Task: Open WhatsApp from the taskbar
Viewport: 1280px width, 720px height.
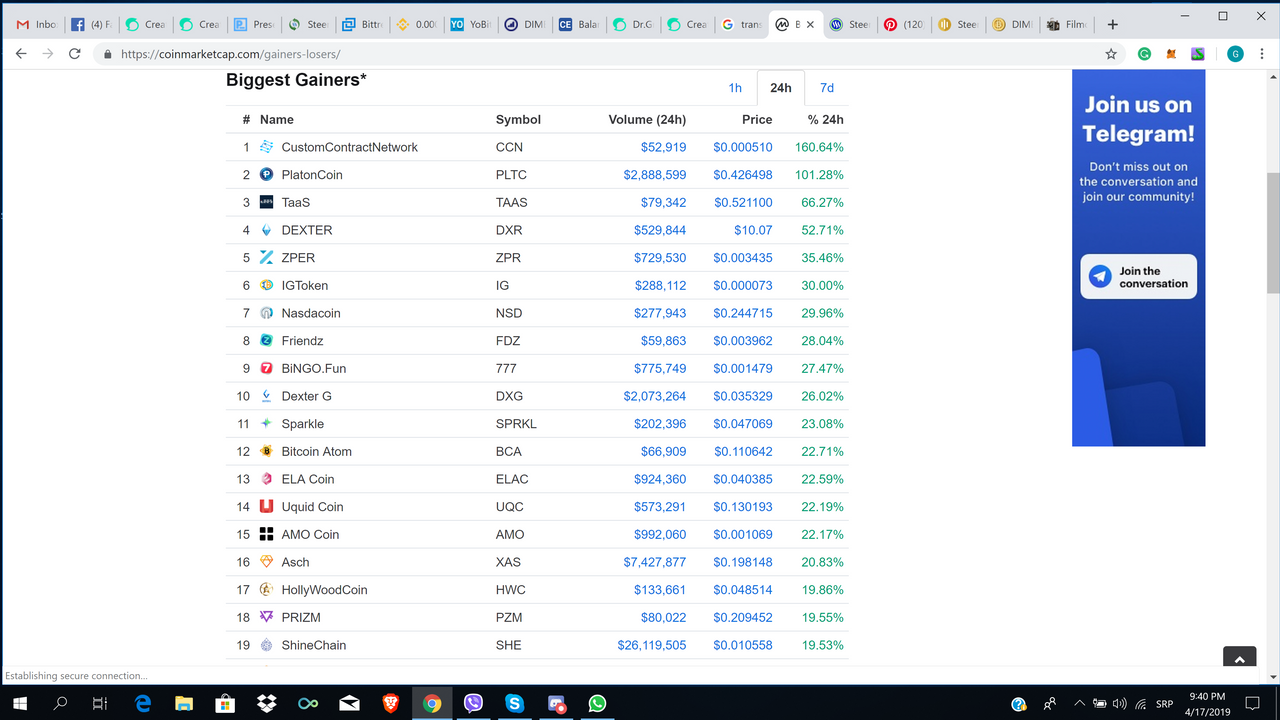Action: pos(598,703)
